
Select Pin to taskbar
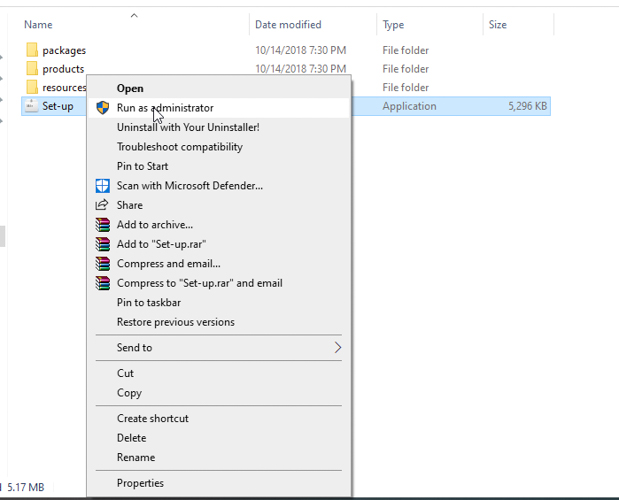pyautogui.click(x=219, y=302)
